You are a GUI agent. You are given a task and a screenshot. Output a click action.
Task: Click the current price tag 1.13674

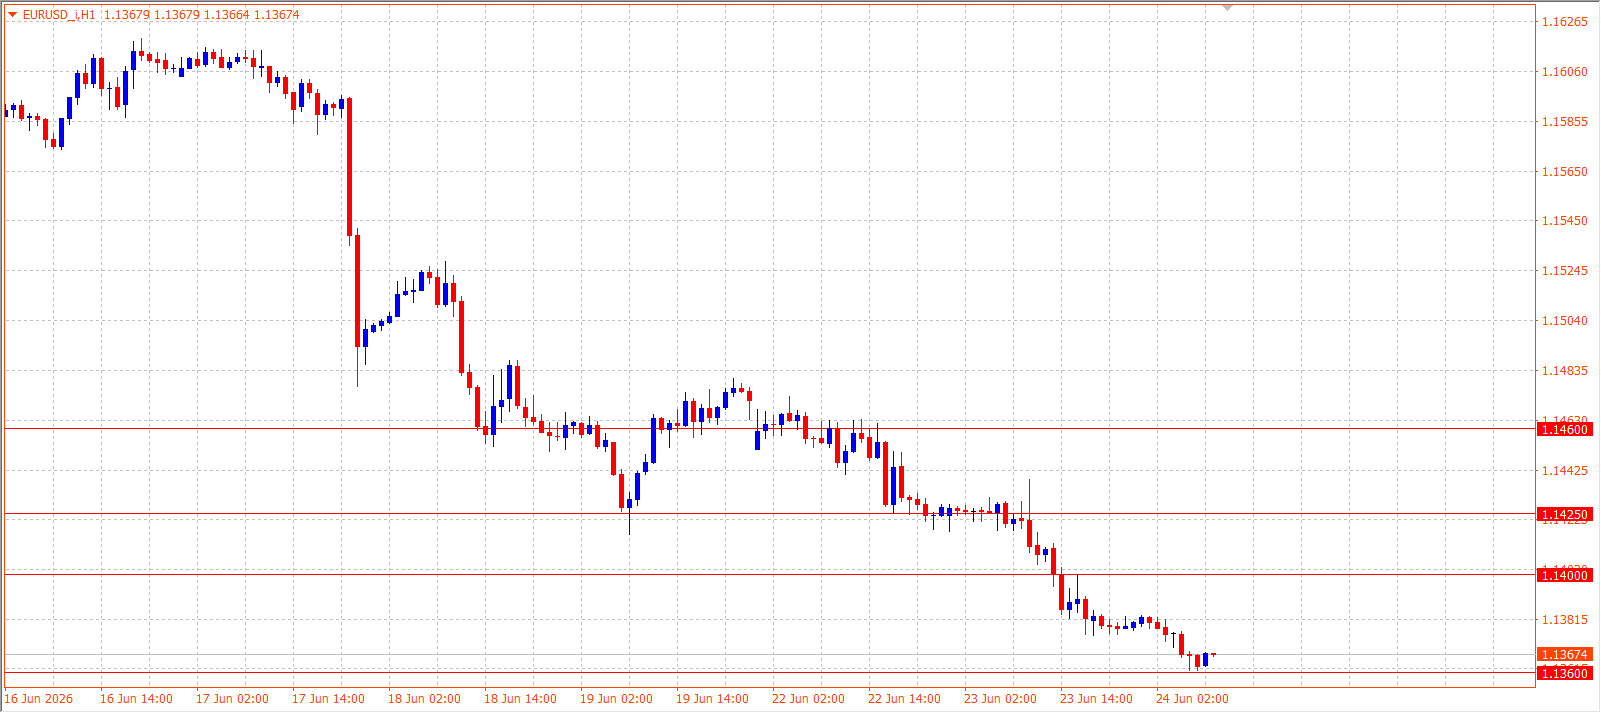click(1564, 655)
